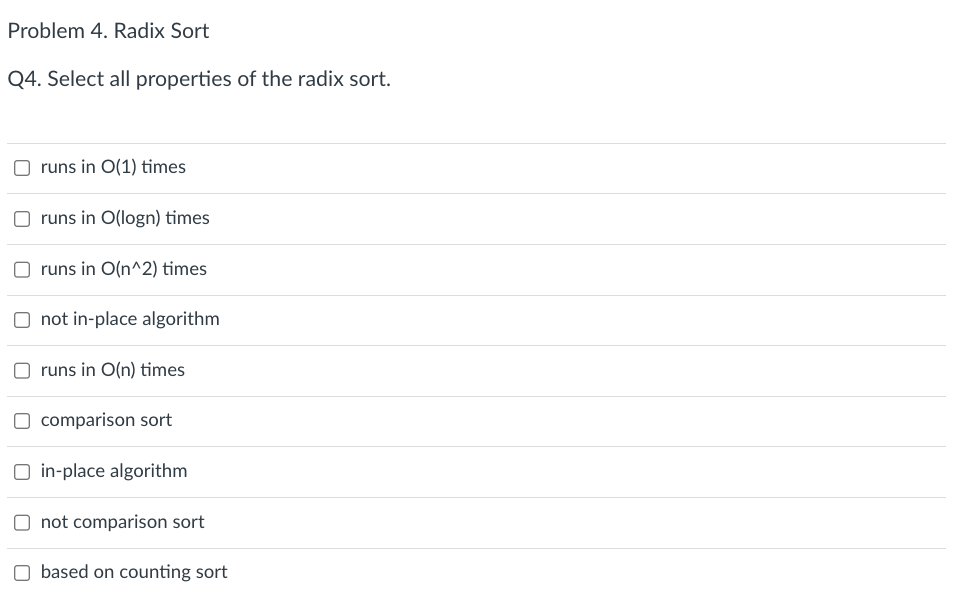Click the 'based on counting sort' label text
This screenshot has width=968, height=600.
point(134,572)
